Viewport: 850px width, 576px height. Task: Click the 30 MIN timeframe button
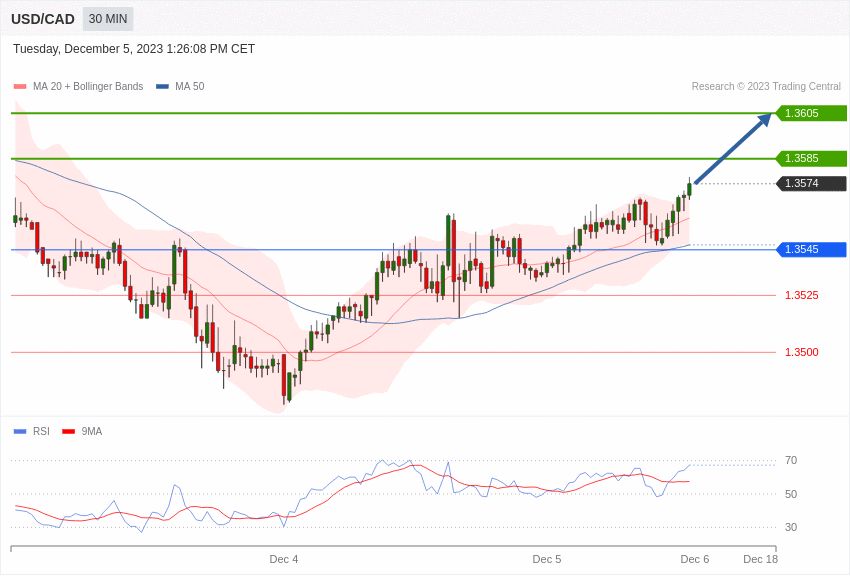click(x=108, y=19)
